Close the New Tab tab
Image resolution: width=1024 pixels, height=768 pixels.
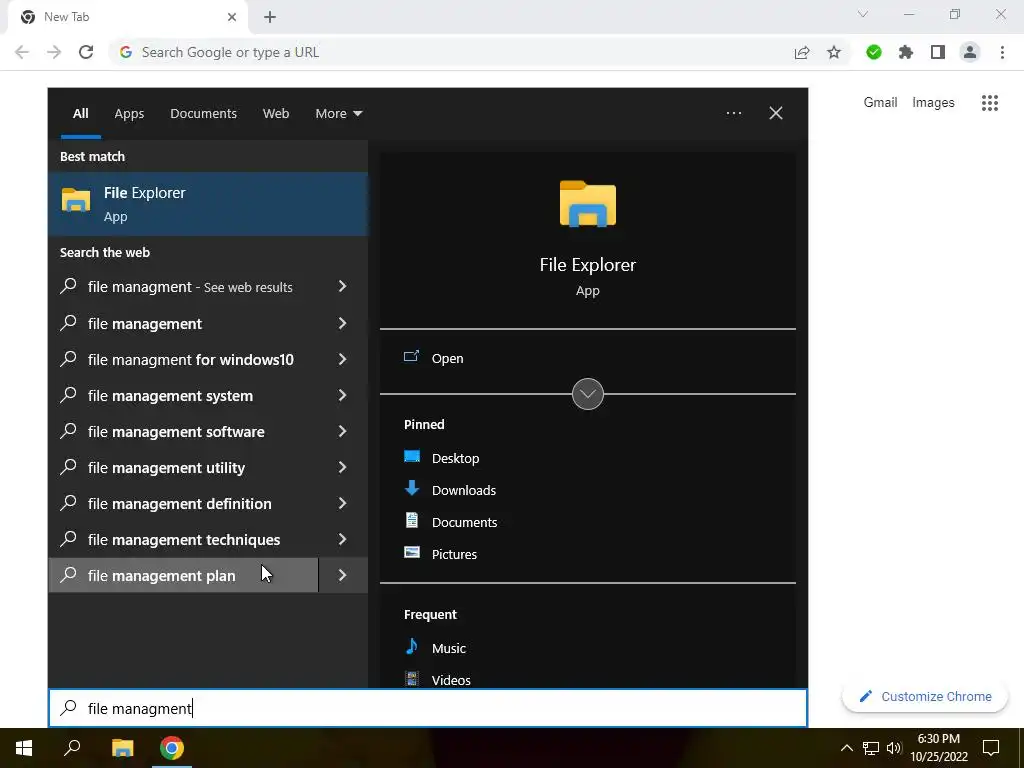232,17
